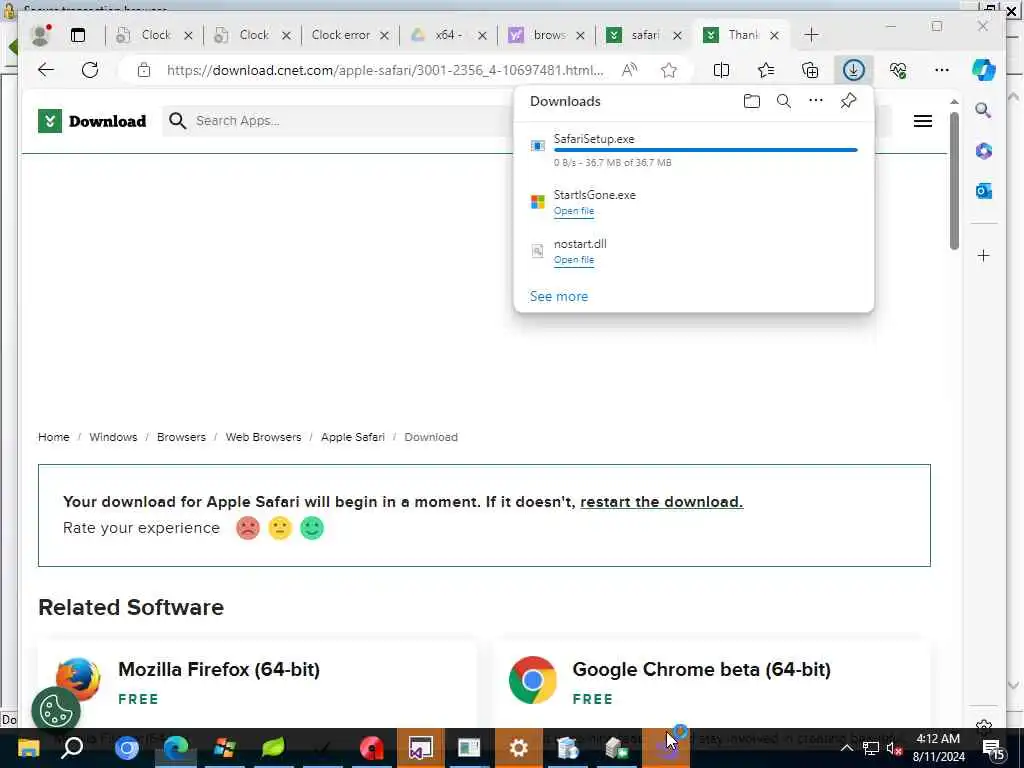Open the Apple Safari breadcrumb link
Image resolution: width=1024 pixels, height=768 pixels.
(x=353, y=437)
